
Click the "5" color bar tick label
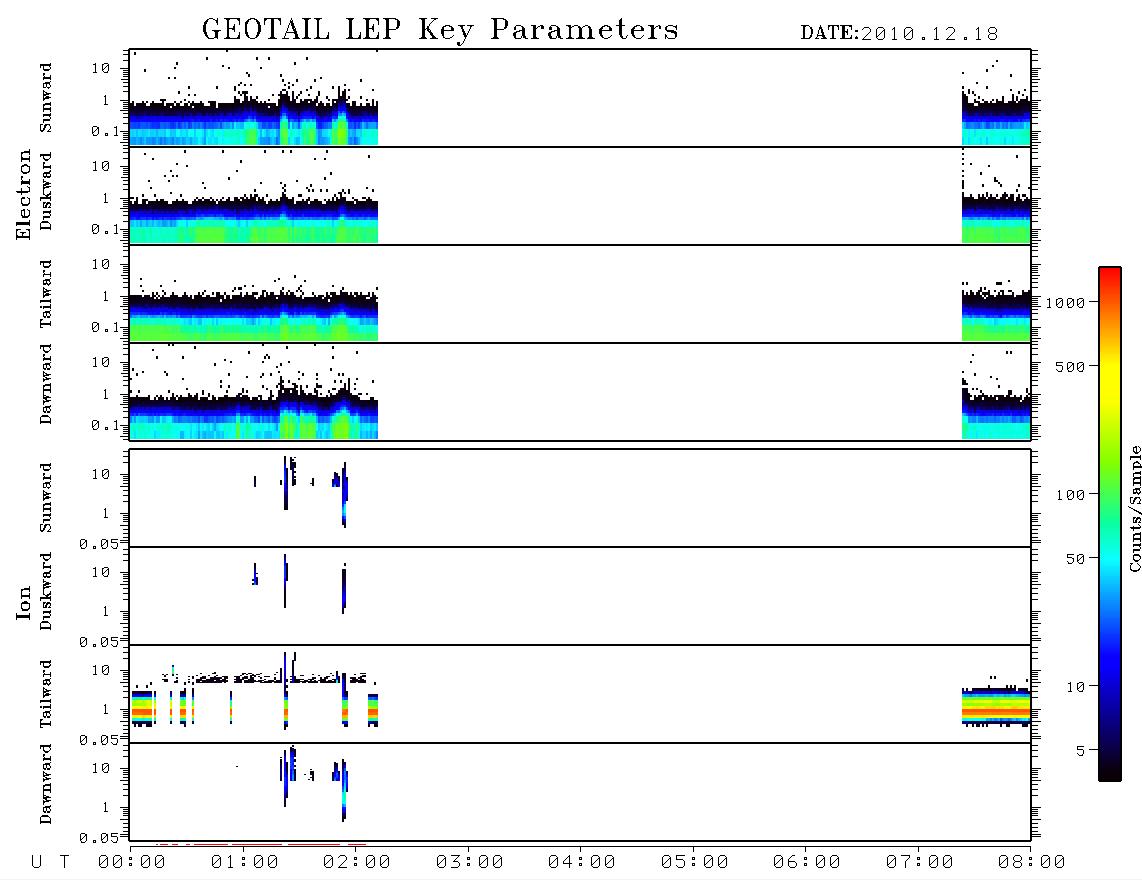click(1081, 751)
